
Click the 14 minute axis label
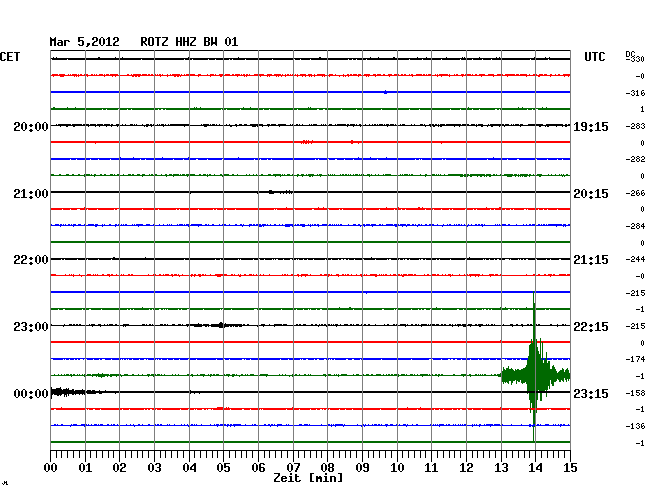pos(536,467)
